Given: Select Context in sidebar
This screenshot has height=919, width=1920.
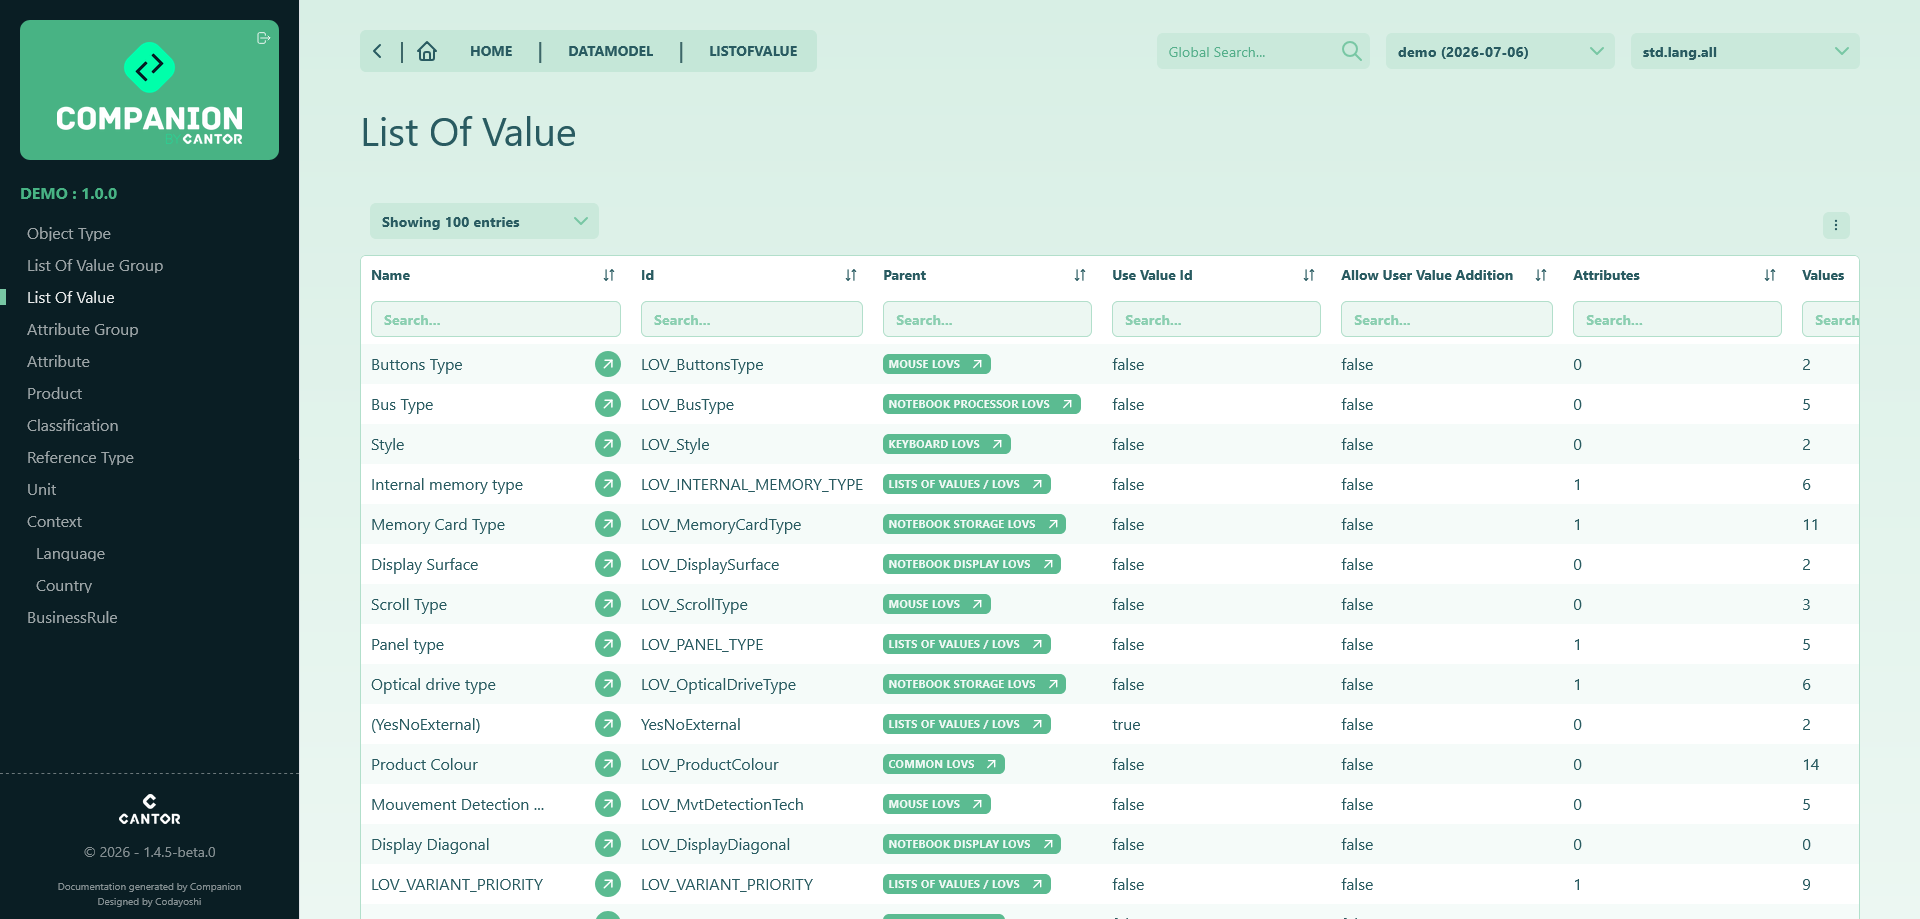Looking at the screenshot, I should tap(54, 521).
